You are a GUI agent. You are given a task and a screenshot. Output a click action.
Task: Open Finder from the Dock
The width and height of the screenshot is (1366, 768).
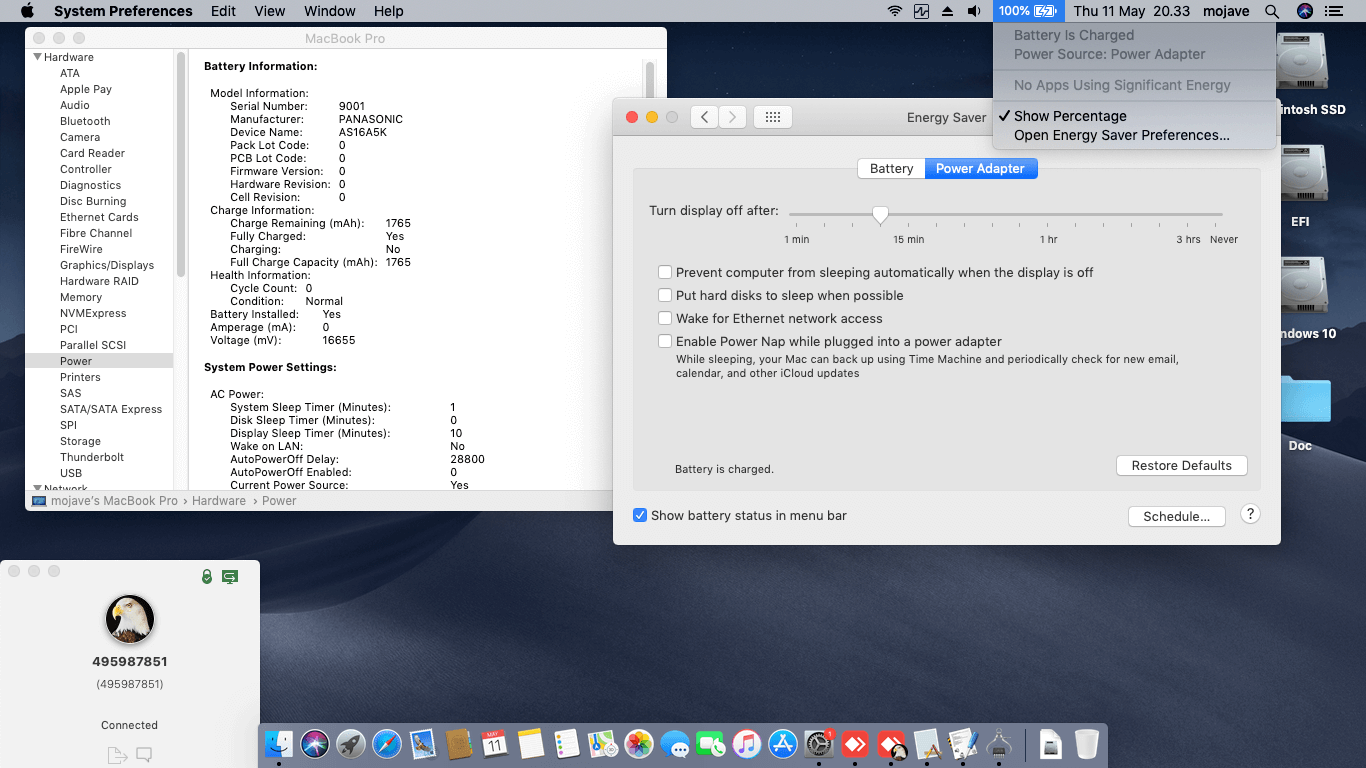279,744
